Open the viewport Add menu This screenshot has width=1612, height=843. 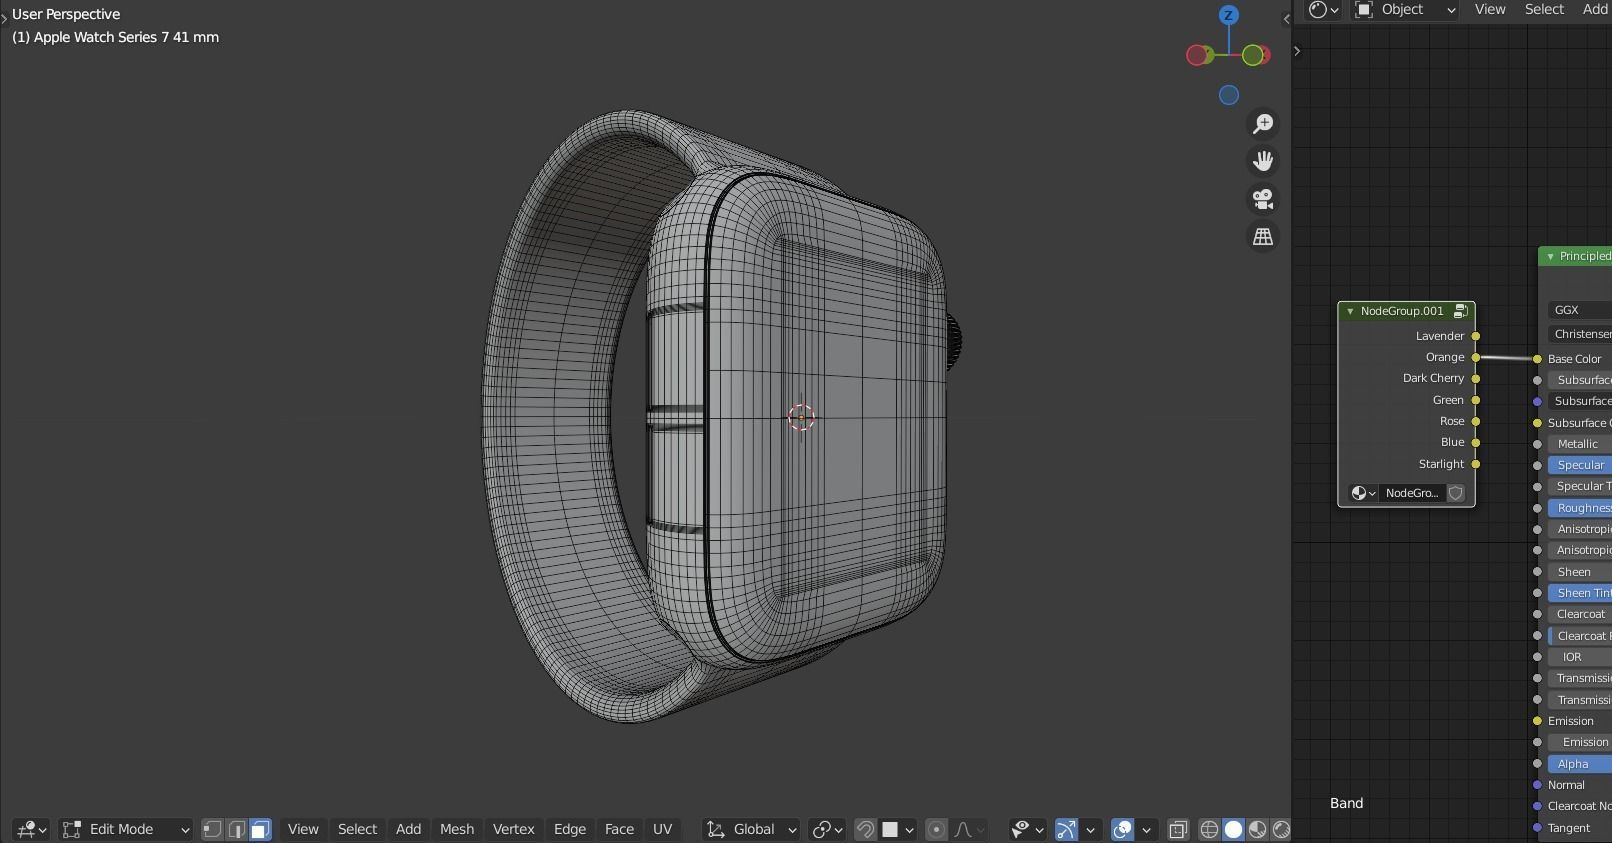[408, 829]
